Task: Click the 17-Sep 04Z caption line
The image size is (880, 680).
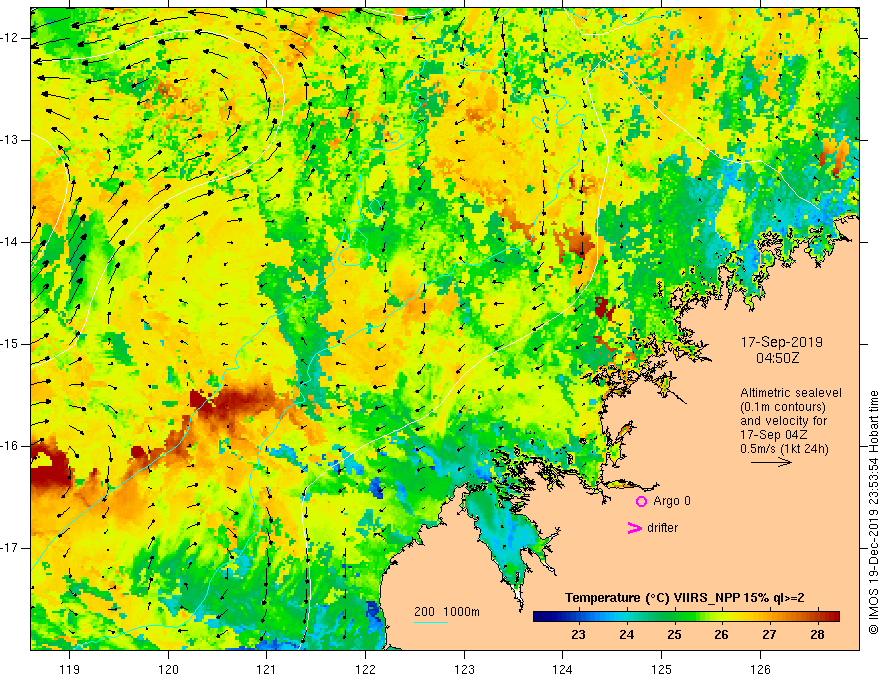Action: click(x=776, y=435)
